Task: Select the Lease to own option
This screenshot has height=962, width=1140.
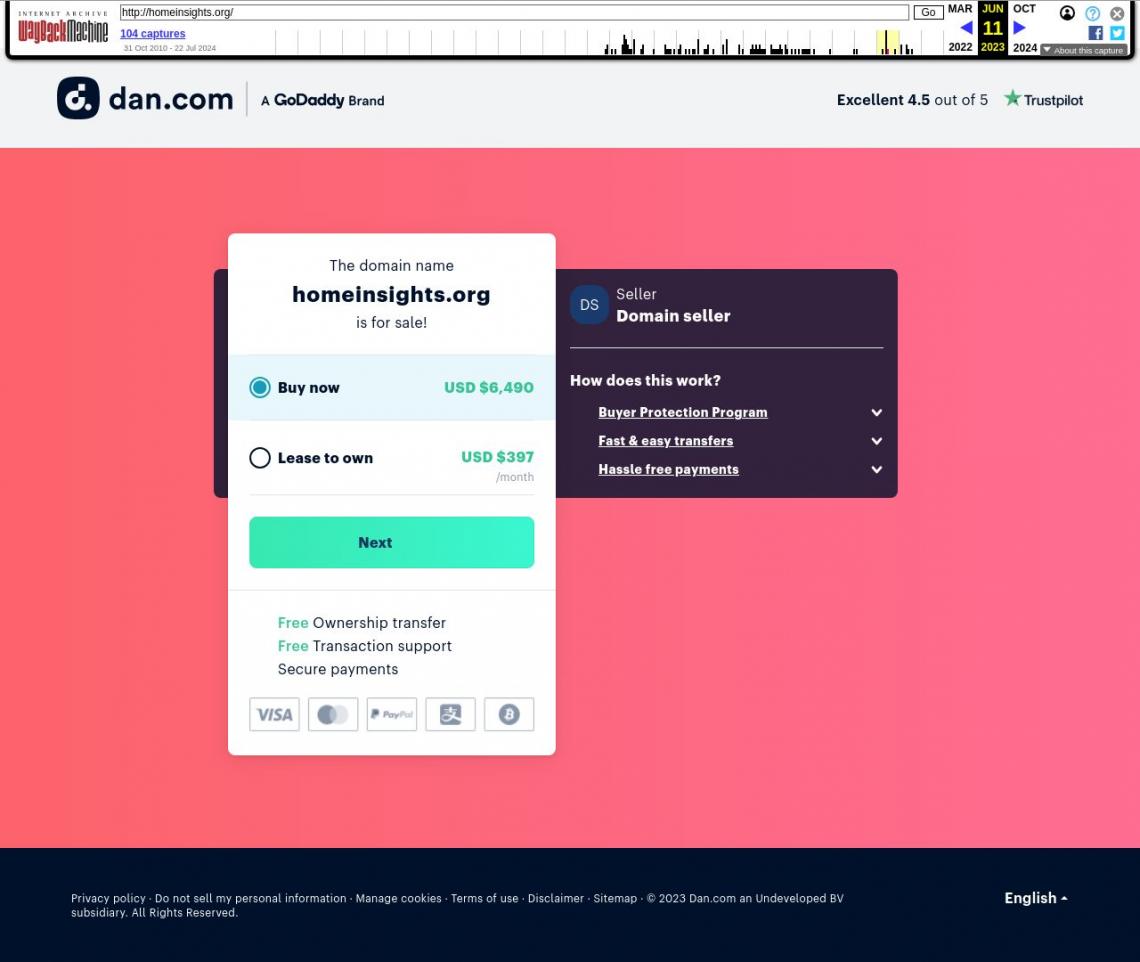Action: coord(260,458)
